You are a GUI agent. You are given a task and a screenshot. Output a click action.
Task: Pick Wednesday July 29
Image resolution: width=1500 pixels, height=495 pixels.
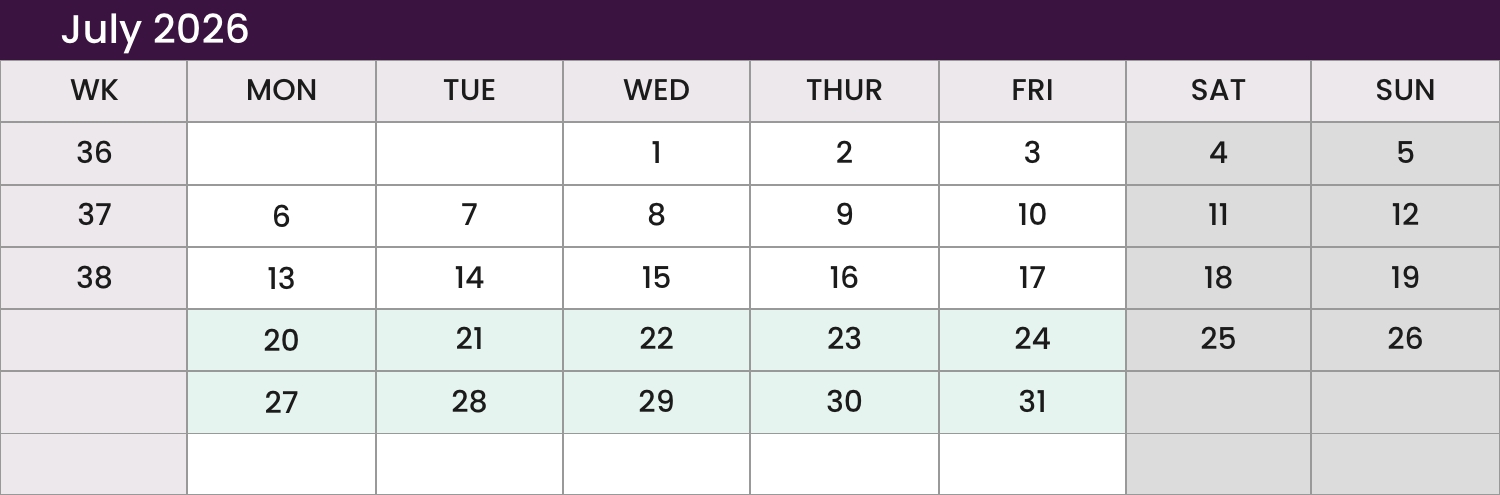click(656, 402)
